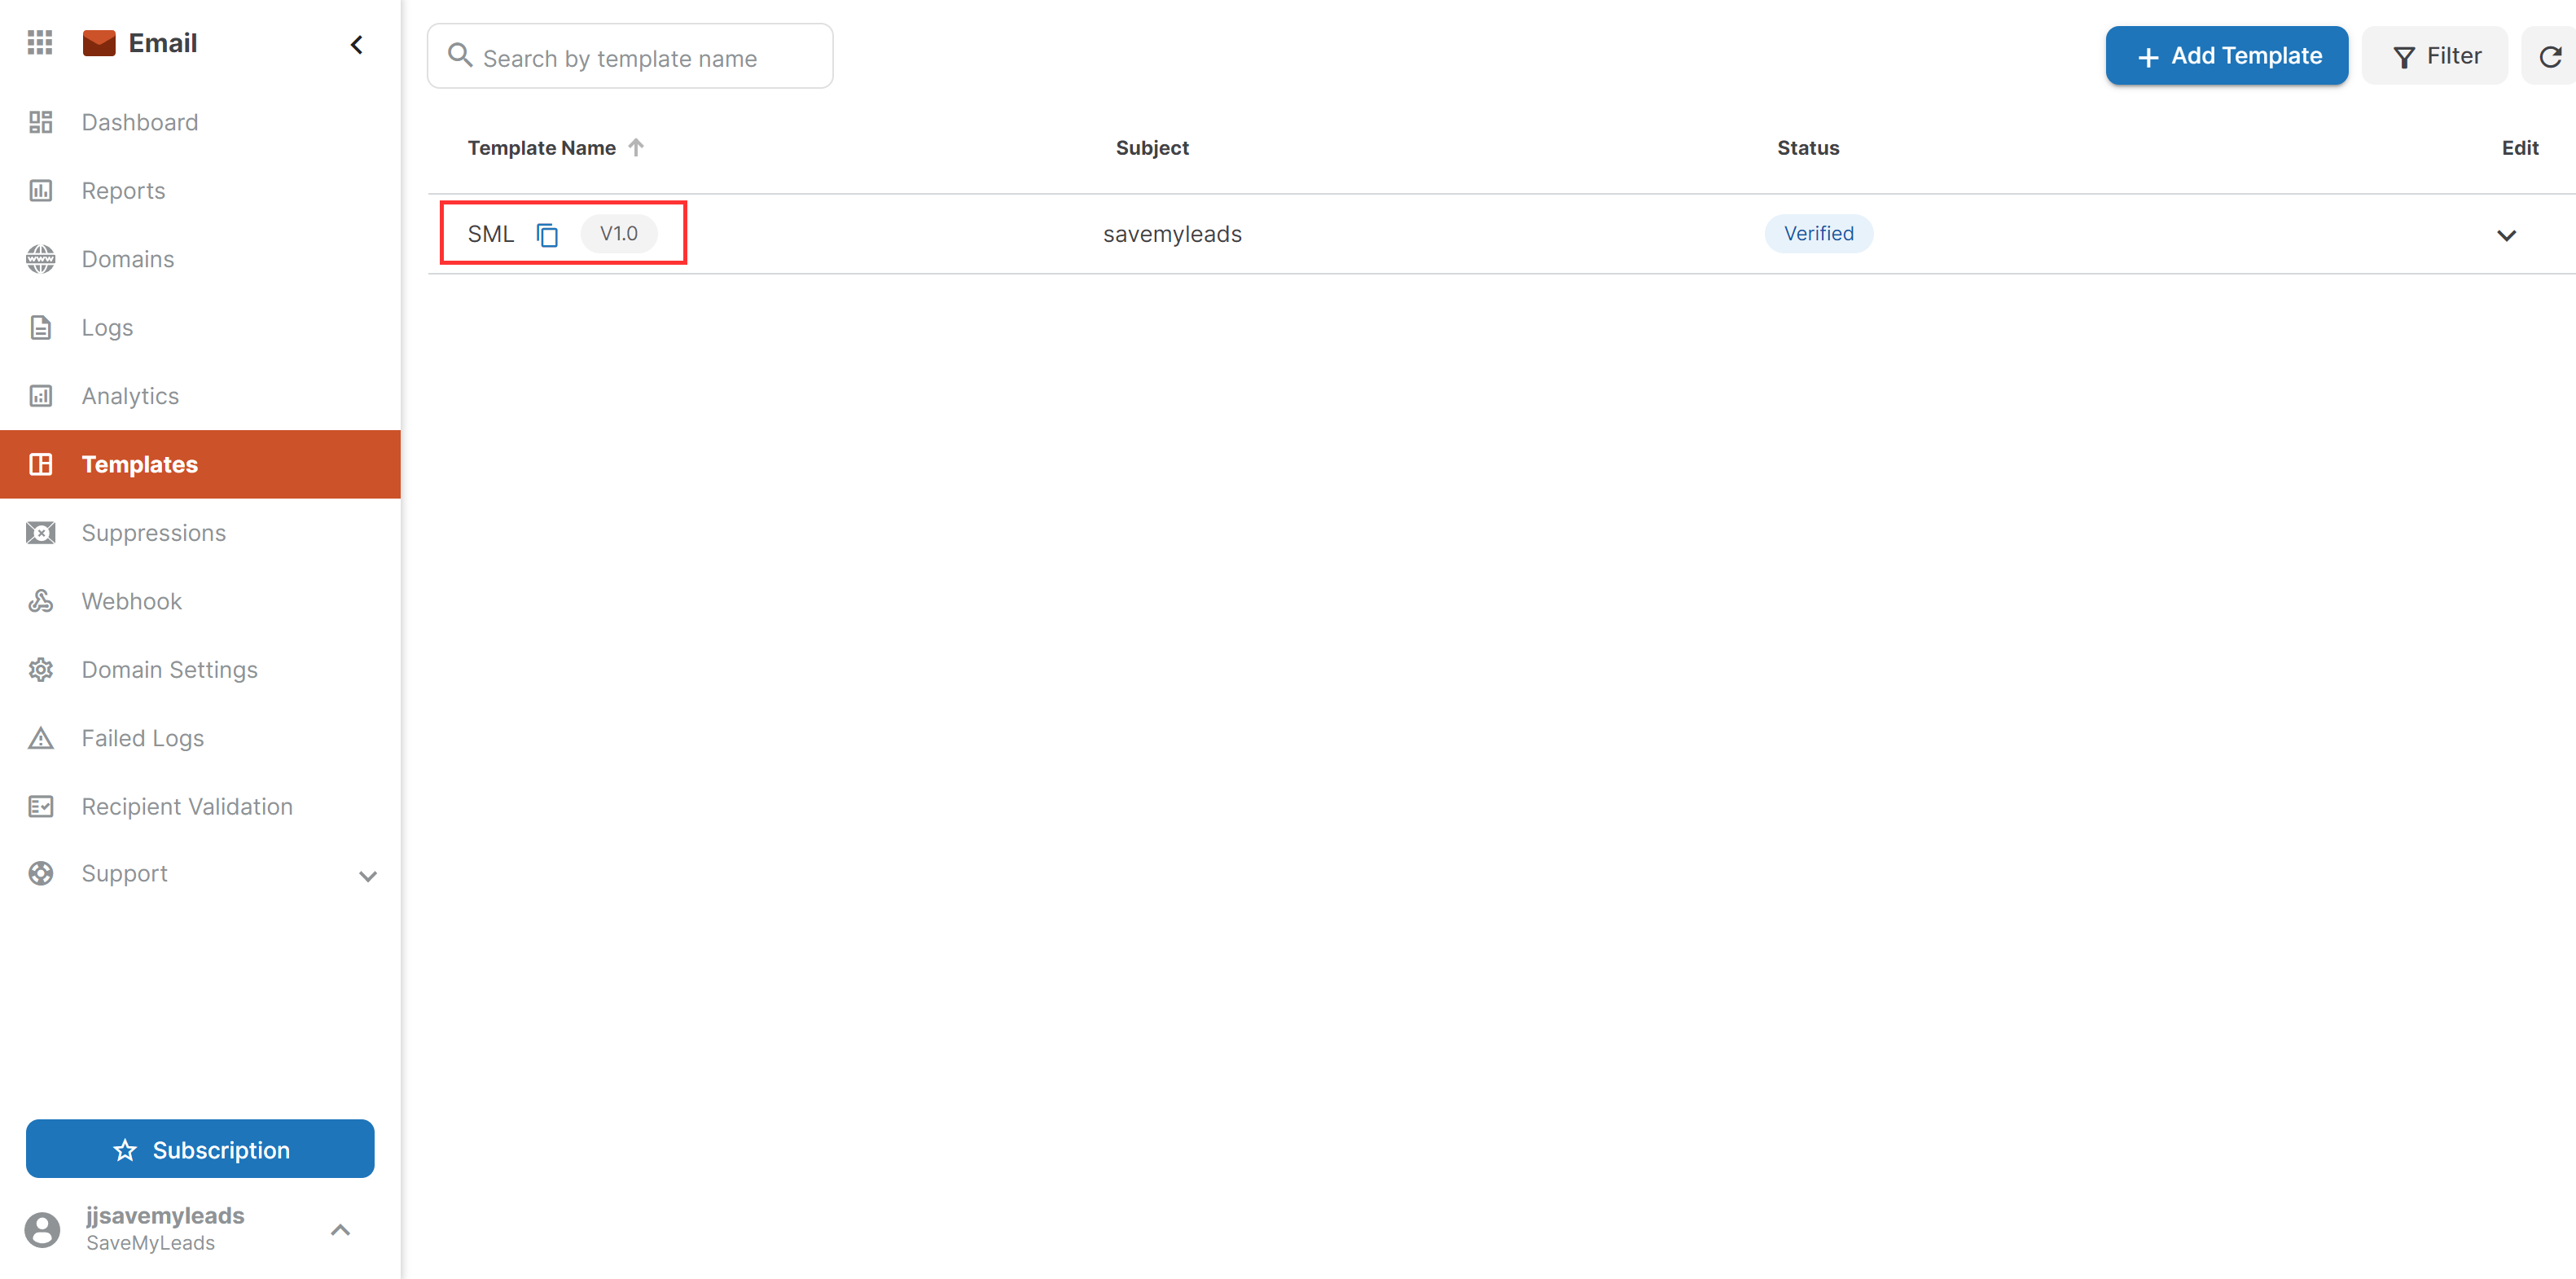Click the Domains globe icon
Screen dimensions: 2576x1279
(41, 259)
